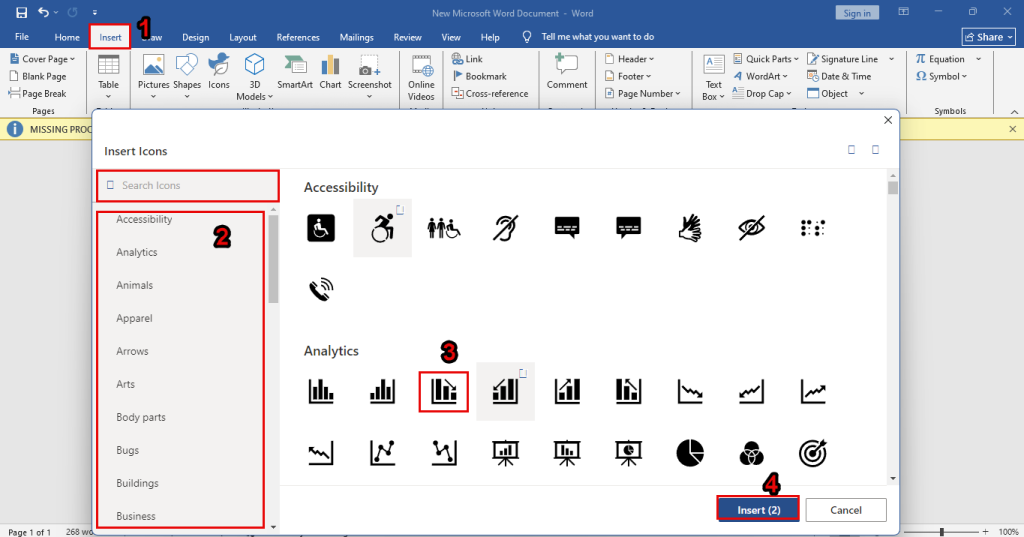This screenshot has width=1024, height=537.
Task: Deselect the selected active wheelchair icon
Action: tap(382, 228)
